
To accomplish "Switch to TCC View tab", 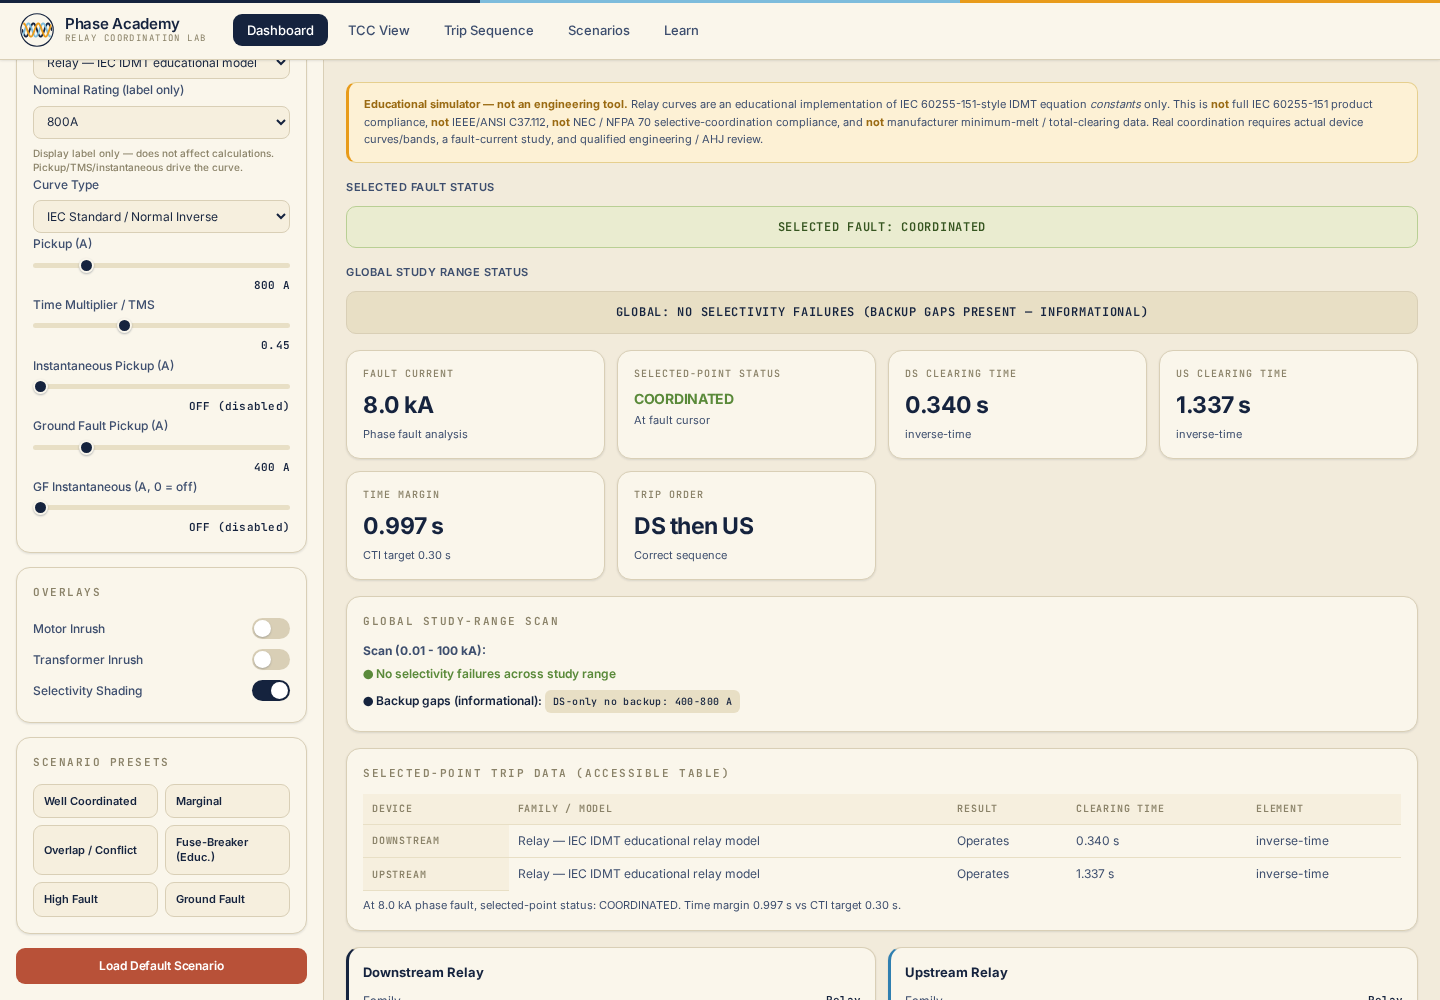I will coord(379,30).
